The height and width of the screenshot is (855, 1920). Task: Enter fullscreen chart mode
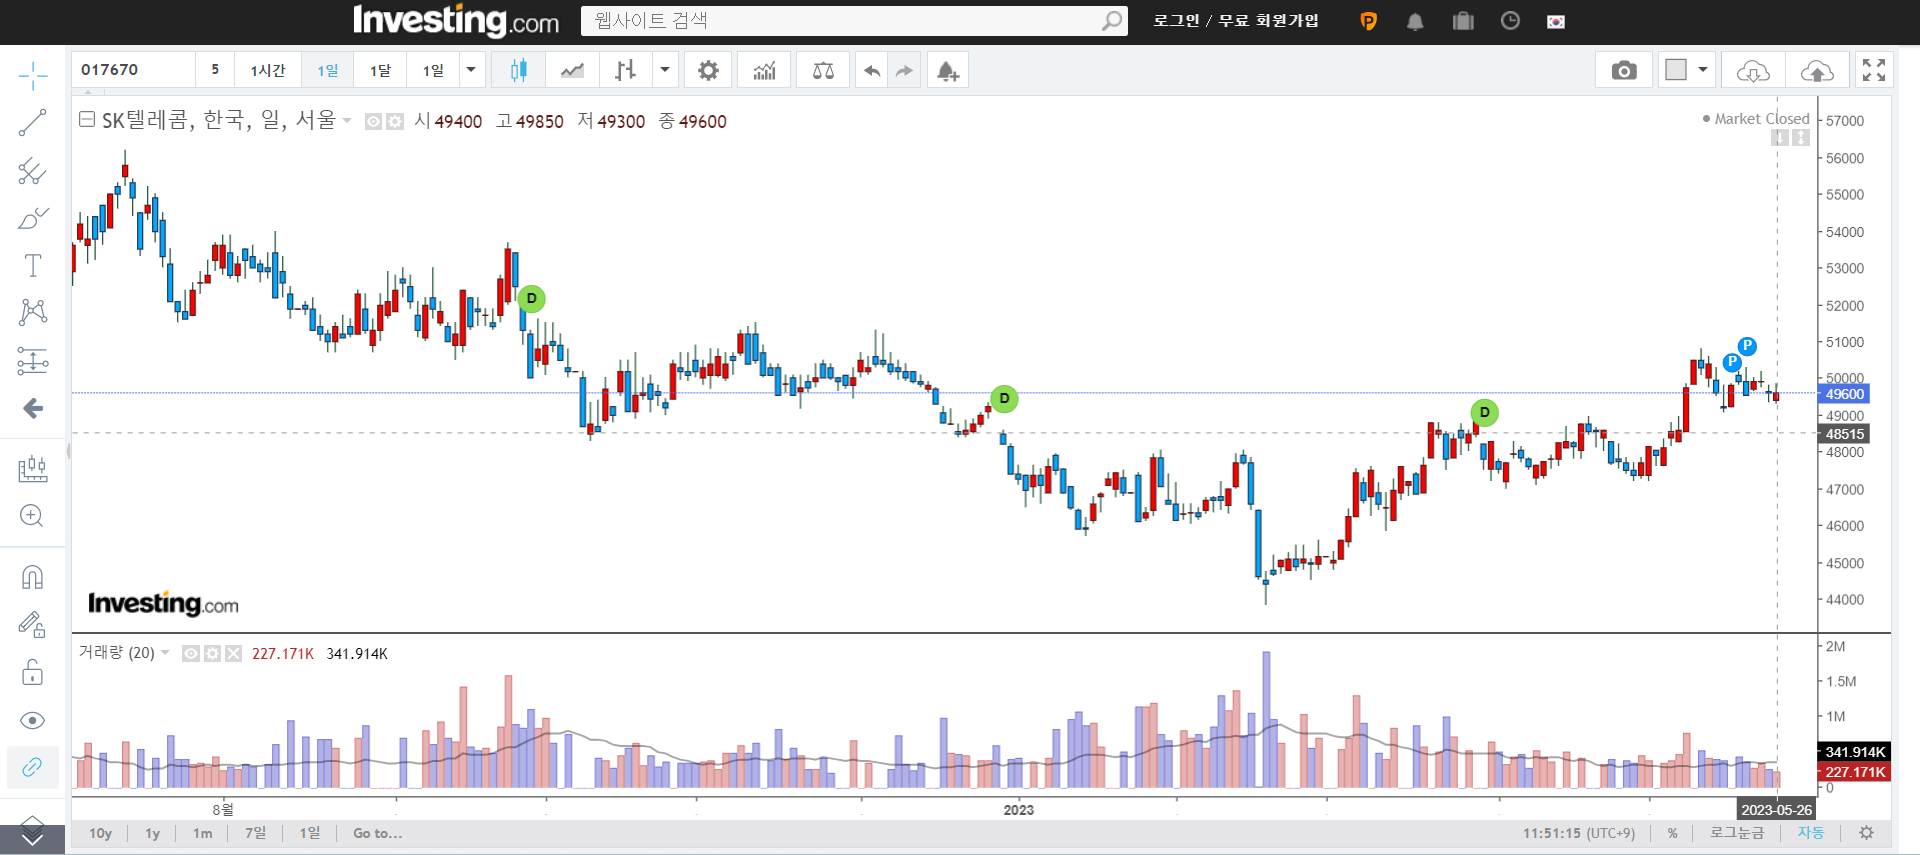[x=1873, y=70]
